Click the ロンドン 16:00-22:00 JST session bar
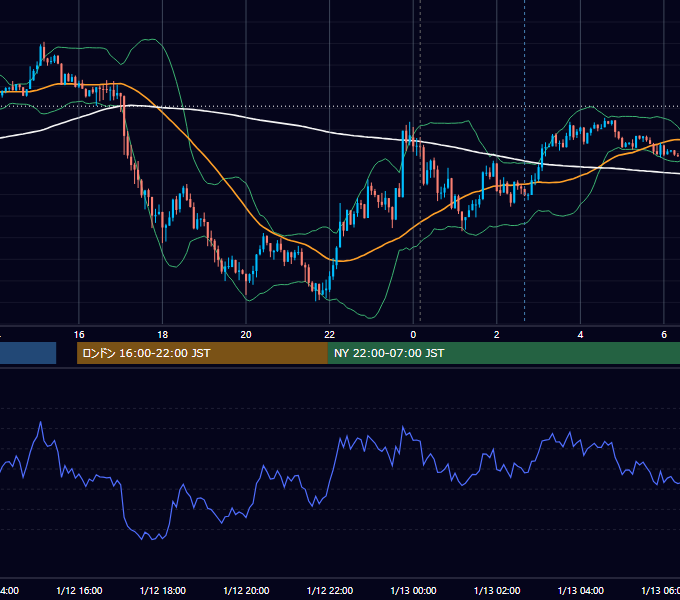 click(x=202, y=353)
